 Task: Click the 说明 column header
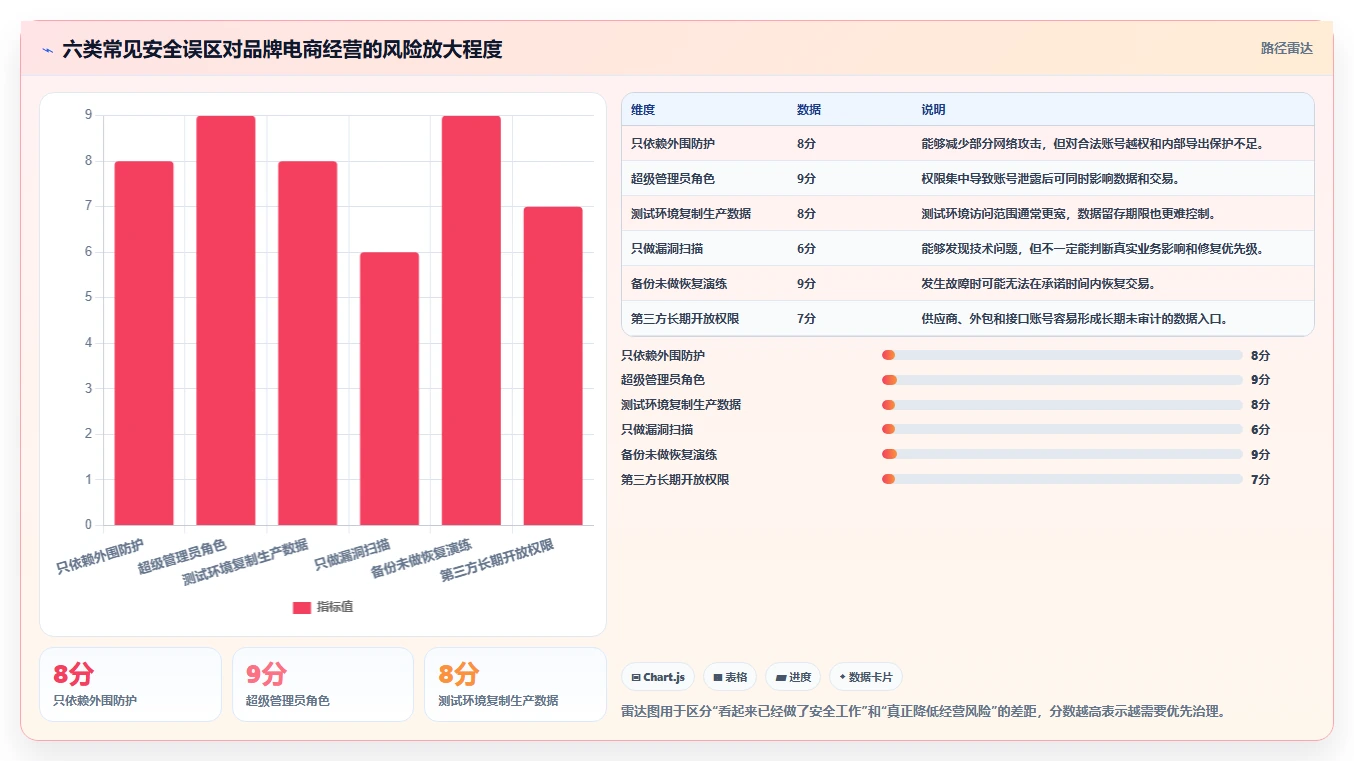tap(933, 110)
